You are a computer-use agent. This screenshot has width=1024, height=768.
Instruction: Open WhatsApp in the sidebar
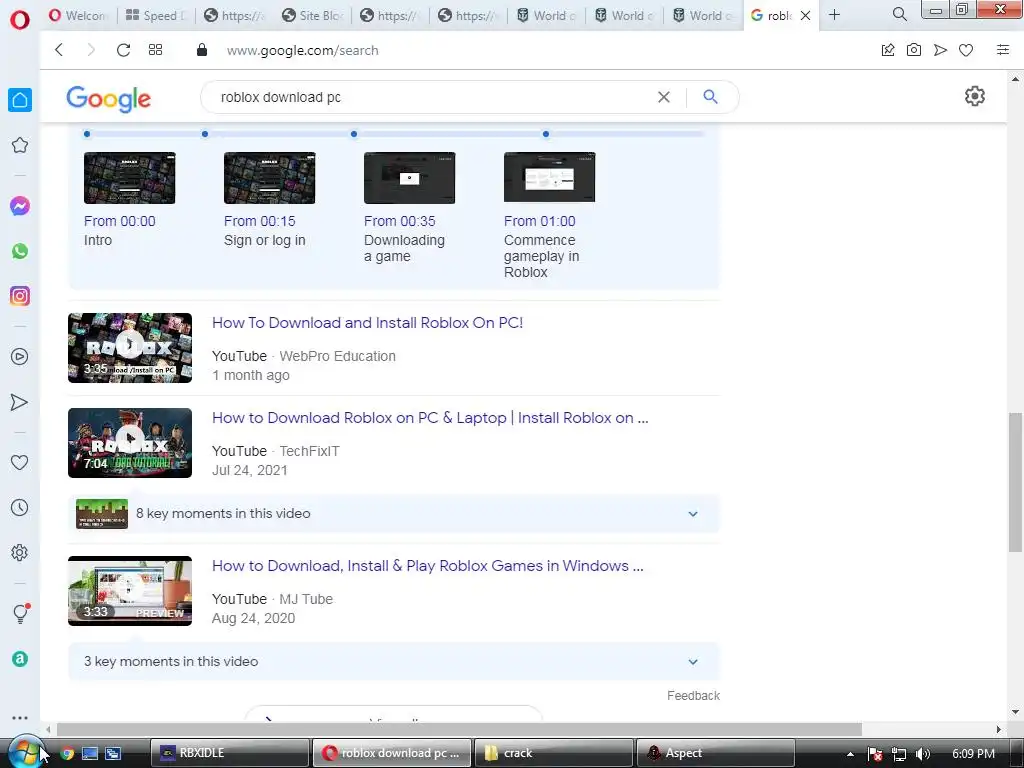pyautogui.click(x=20, y=251)
